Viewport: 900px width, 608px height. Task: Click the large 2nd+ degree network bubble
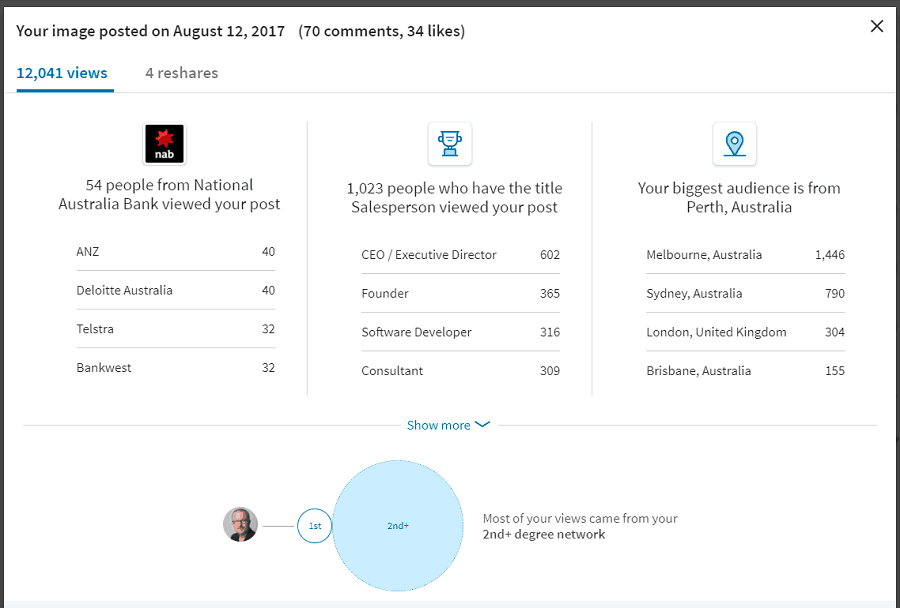[398, 525]
